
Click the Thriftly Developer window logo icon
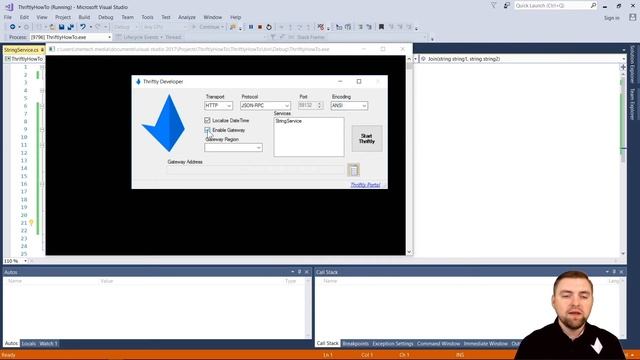pyautogui.click(x=138, y=82)
